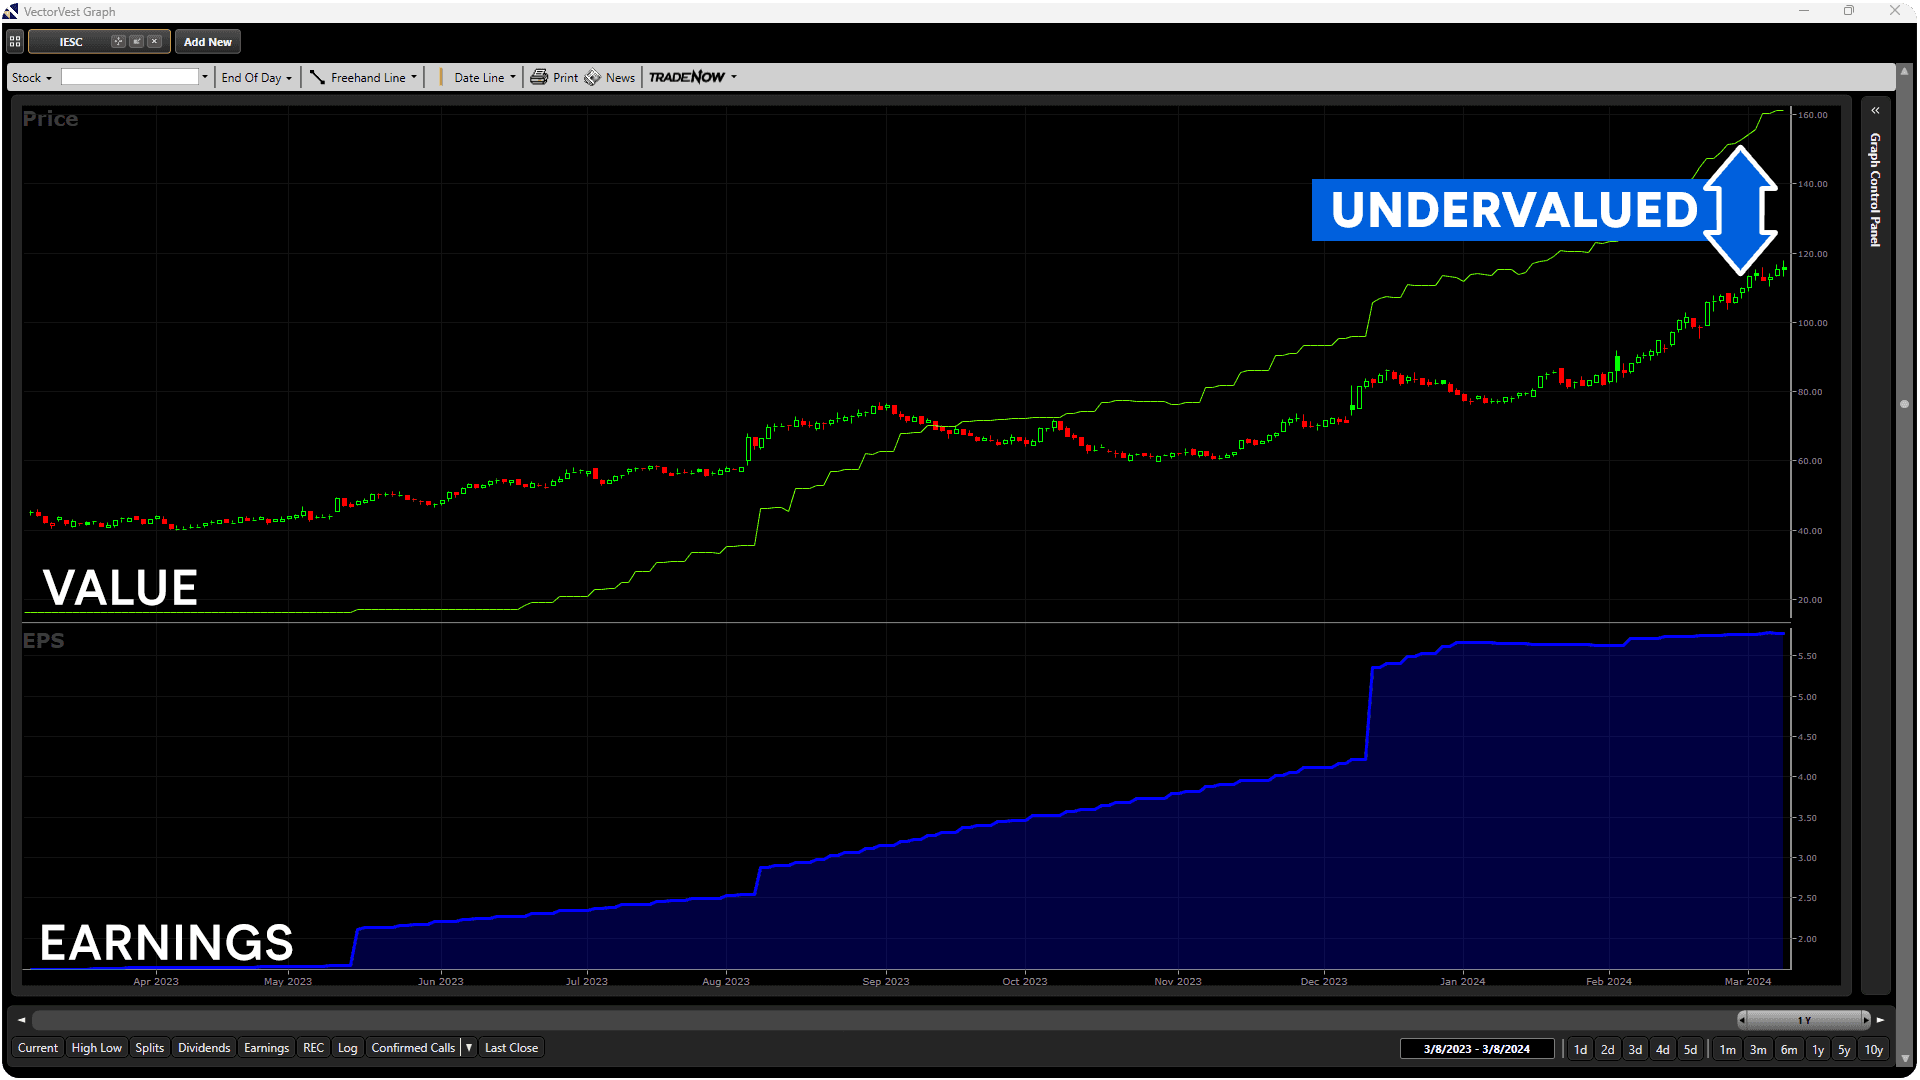1920x1080 pixels.
Task: Open the News icon
Action: click(x=593, y=77)
